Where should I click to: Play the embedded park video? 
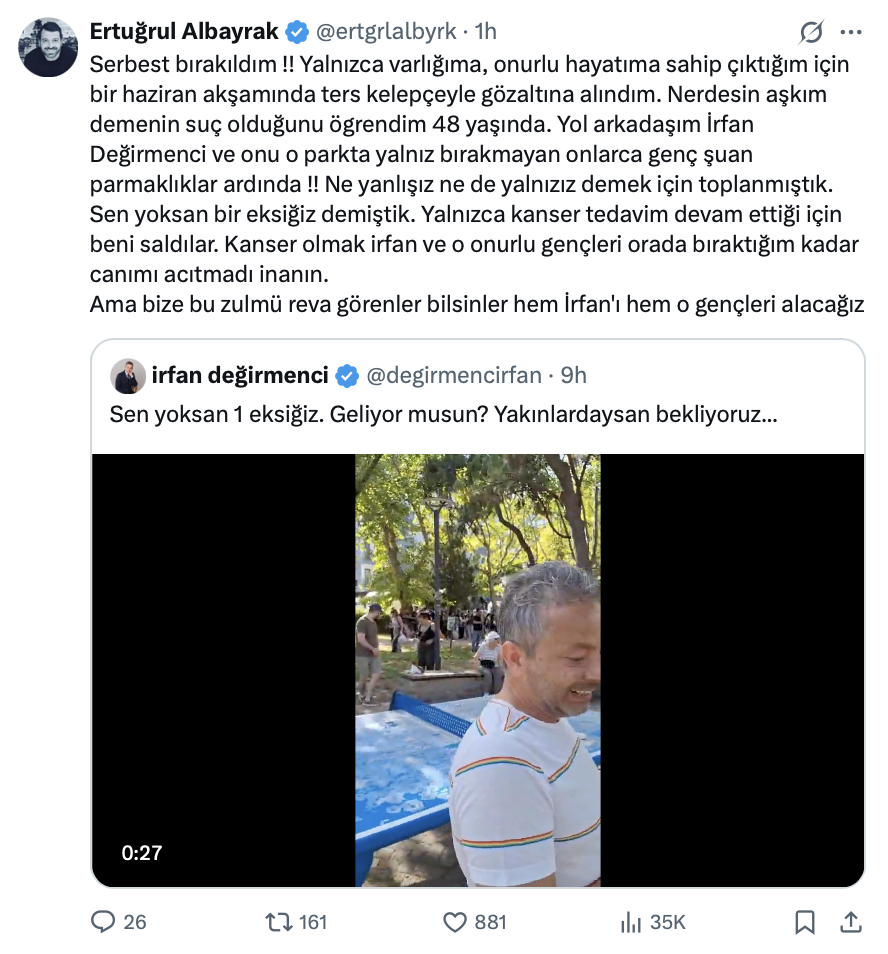[x=478, y=670]
